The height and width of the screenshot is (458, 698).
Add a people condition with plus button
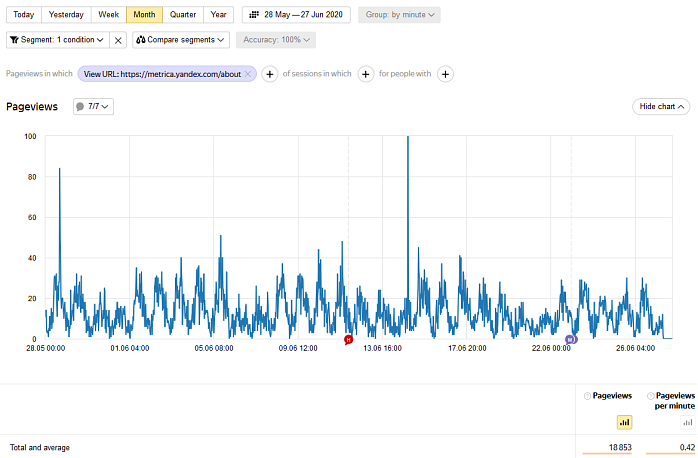(x=446, y=74)
